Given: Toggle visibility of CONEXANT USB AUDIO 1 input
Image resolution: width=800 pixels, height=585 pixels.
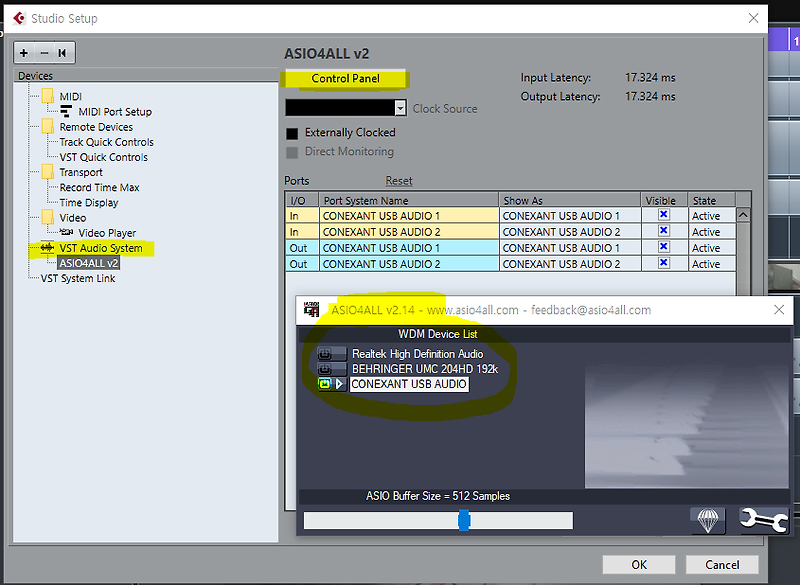Looking at the screenshot, I should point(663,215).
